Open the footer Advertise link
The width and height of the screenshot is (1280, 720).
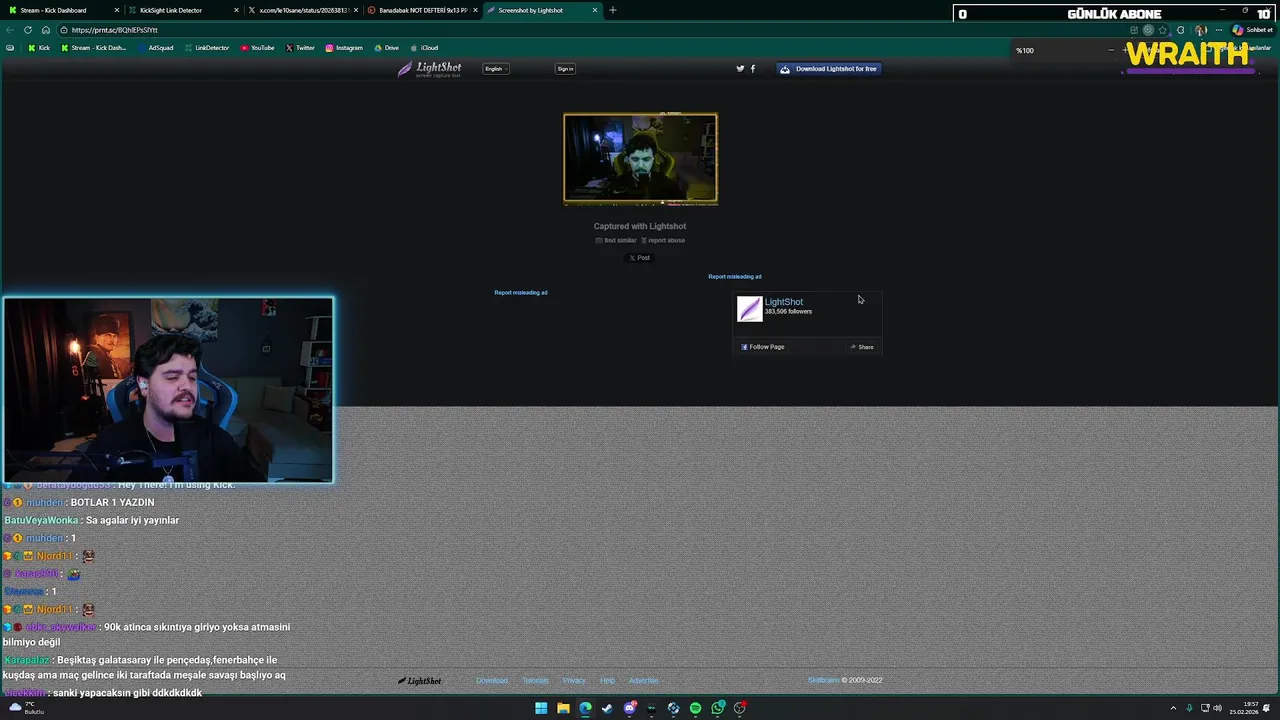(644, 681)
